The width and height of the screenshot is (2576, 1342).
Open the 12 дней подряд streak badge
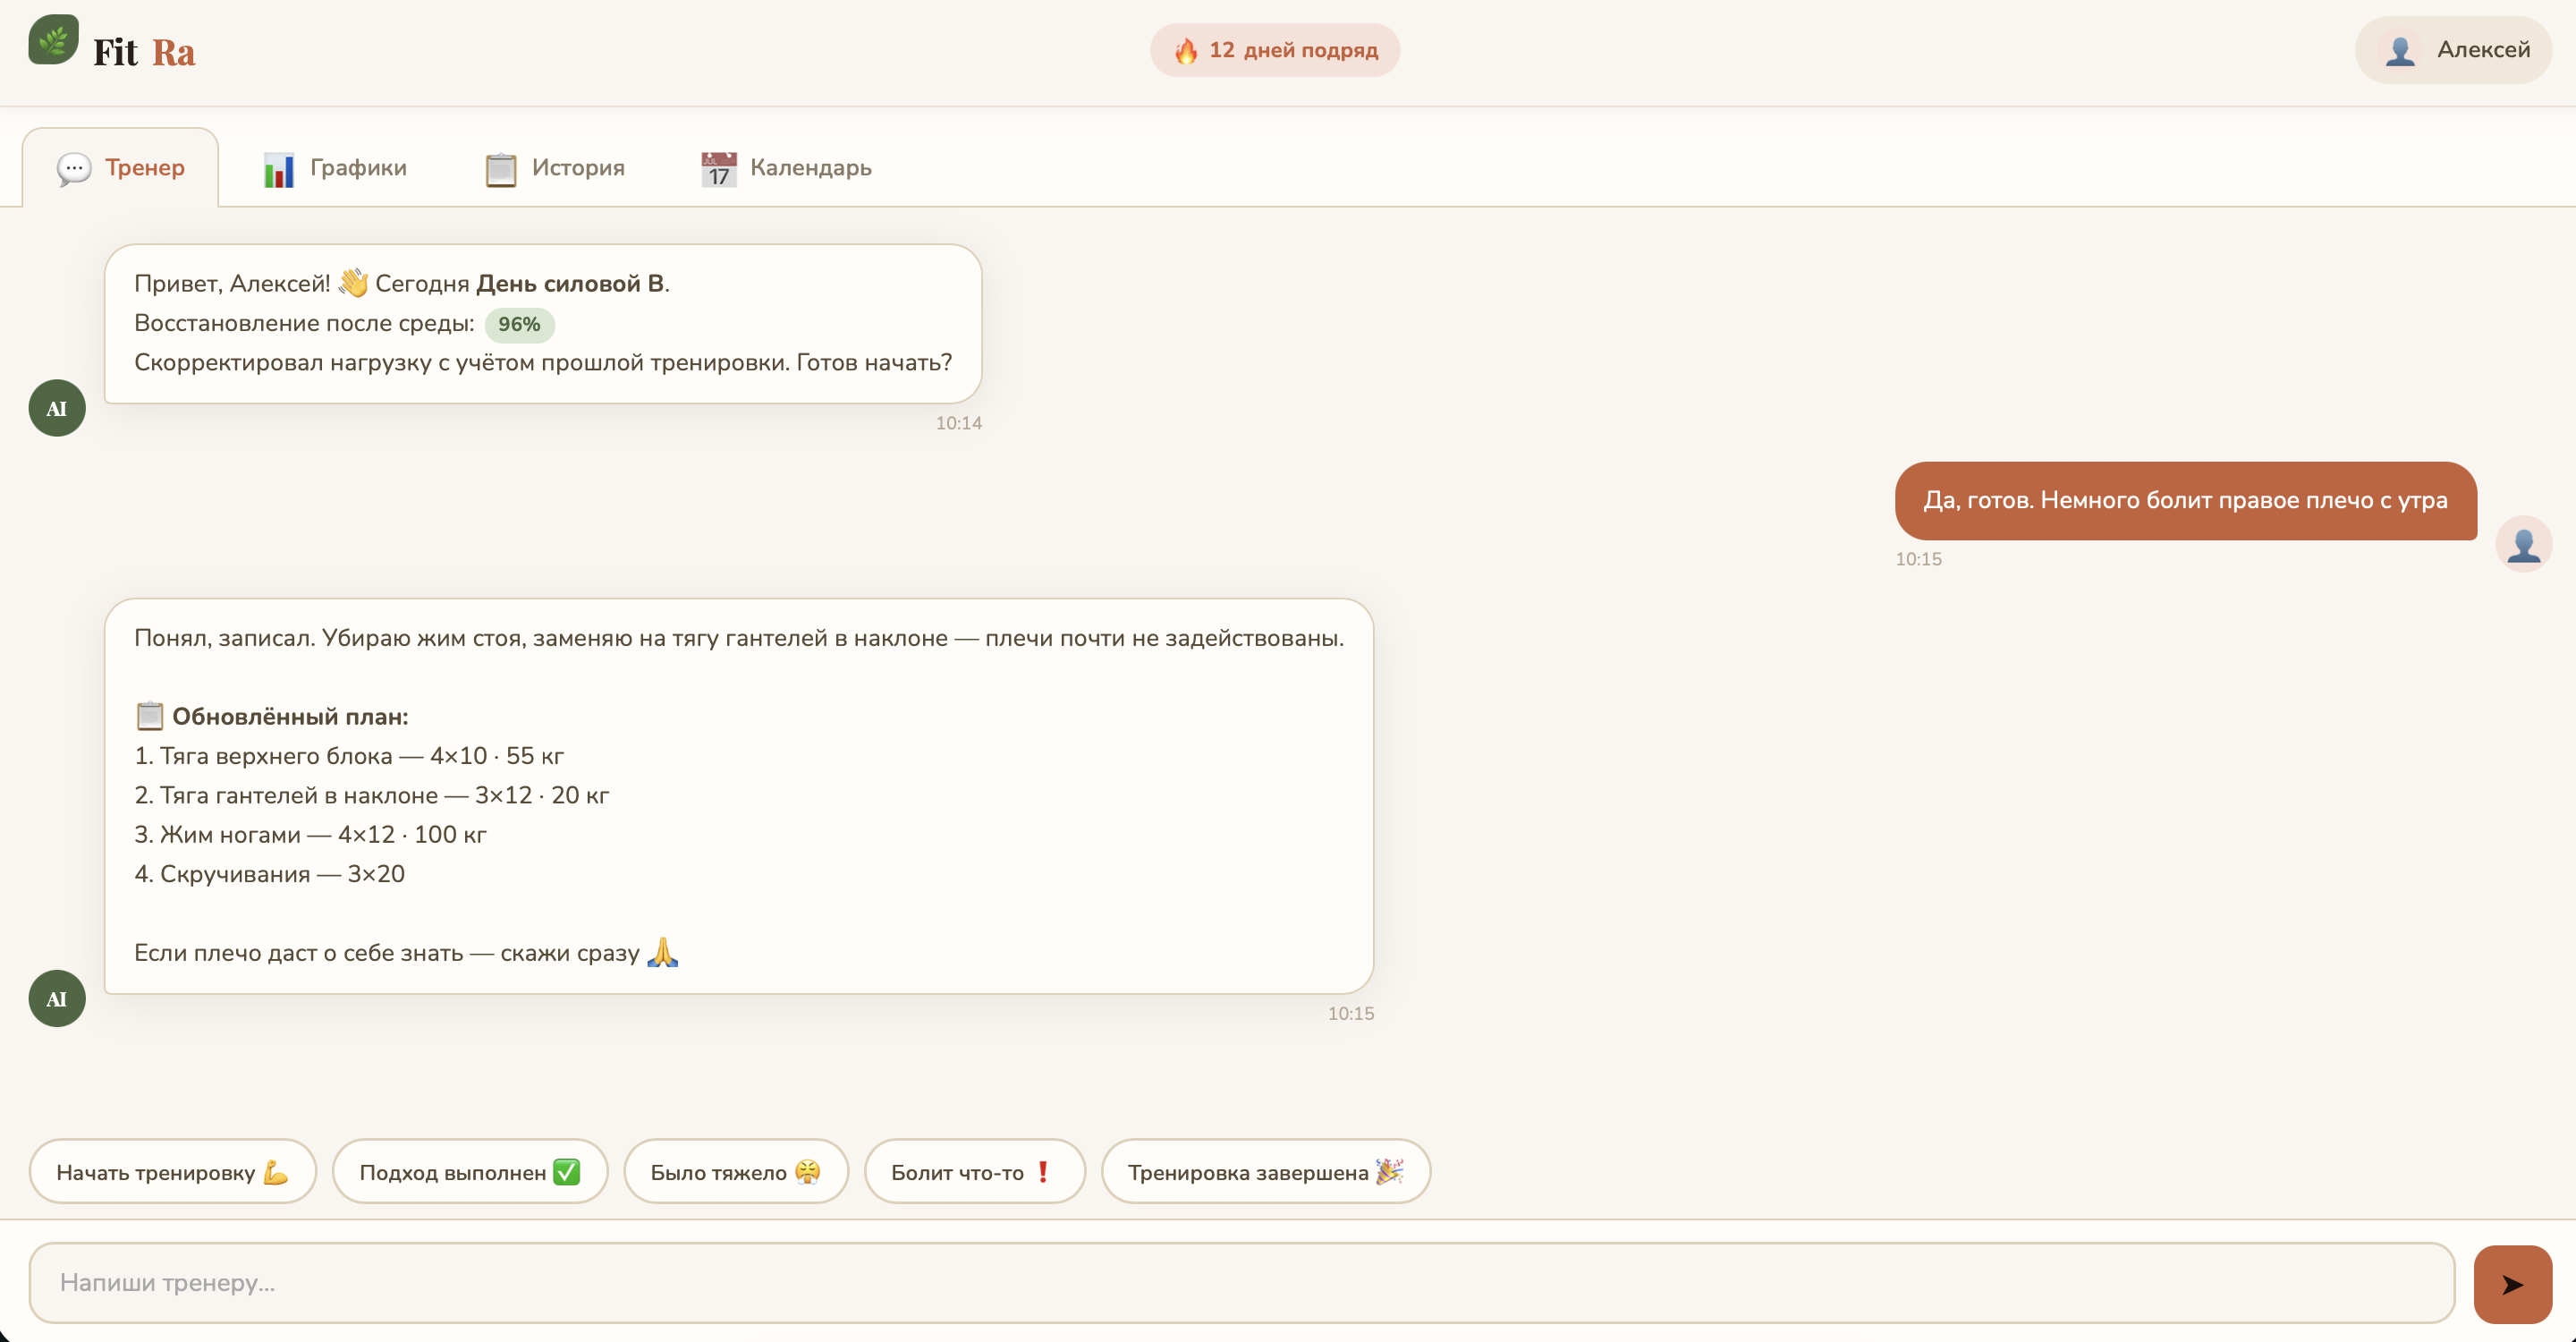[x=1274, y=50]
